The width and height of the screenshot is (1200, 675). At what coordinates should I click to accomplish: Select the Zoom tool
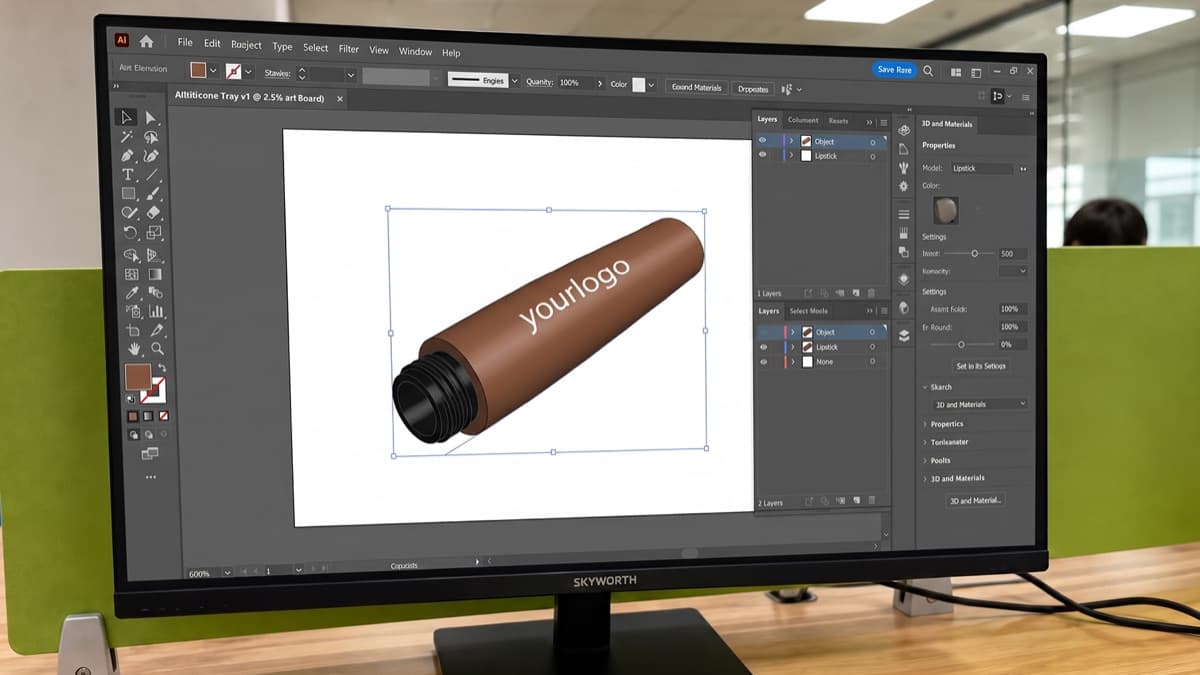tap(157, 348)
